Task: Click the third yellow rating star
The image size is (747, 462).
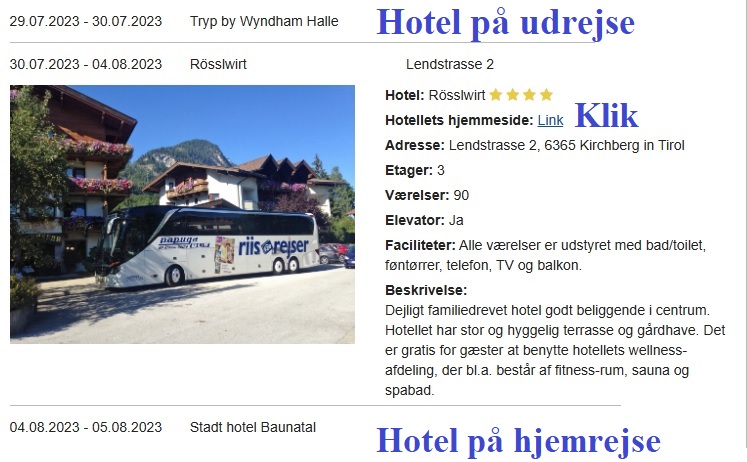Action: (529, 95)
